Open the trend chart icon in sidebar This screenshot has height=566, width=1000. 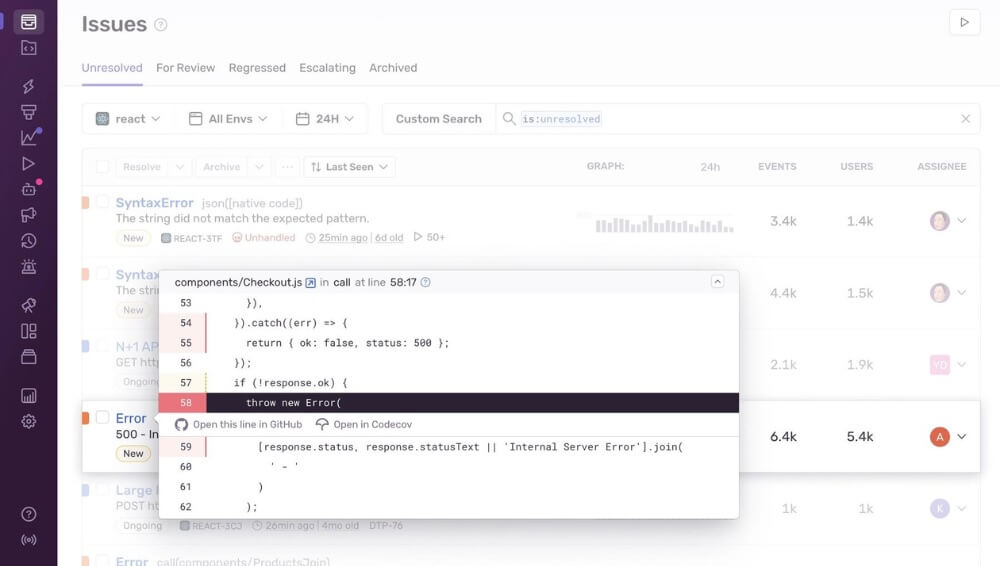pyautogui.click(x=29, y=137)
